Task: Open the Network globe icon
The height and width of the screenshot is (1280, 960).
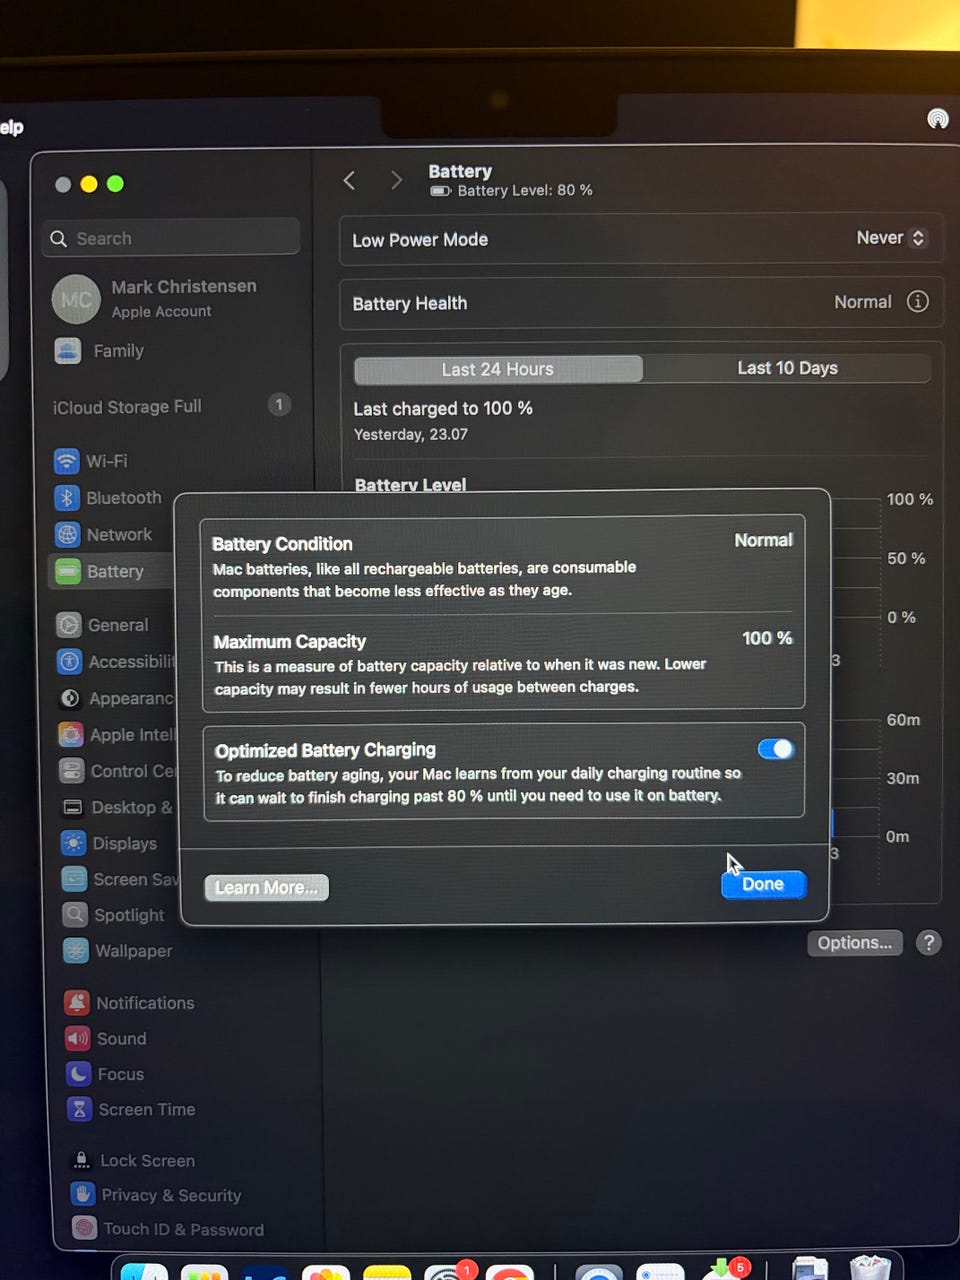Action: coord(67,535)
